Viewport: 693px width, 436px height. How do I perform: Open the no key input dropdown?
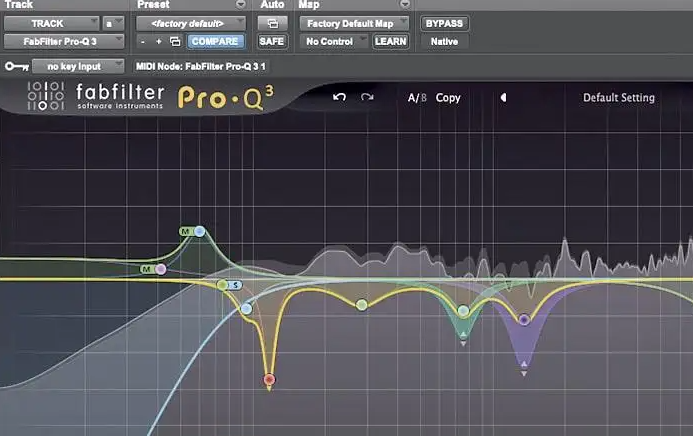click(78, 67)
